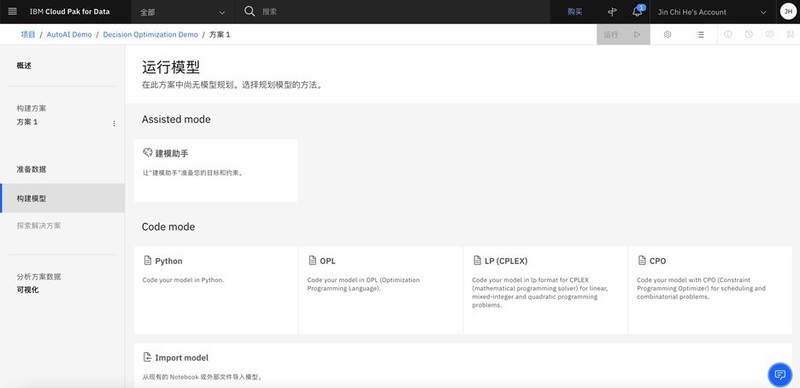Go to AutoAI Demo breadcrumb
The height and width of the screenshot is (388, 800).
69,35
